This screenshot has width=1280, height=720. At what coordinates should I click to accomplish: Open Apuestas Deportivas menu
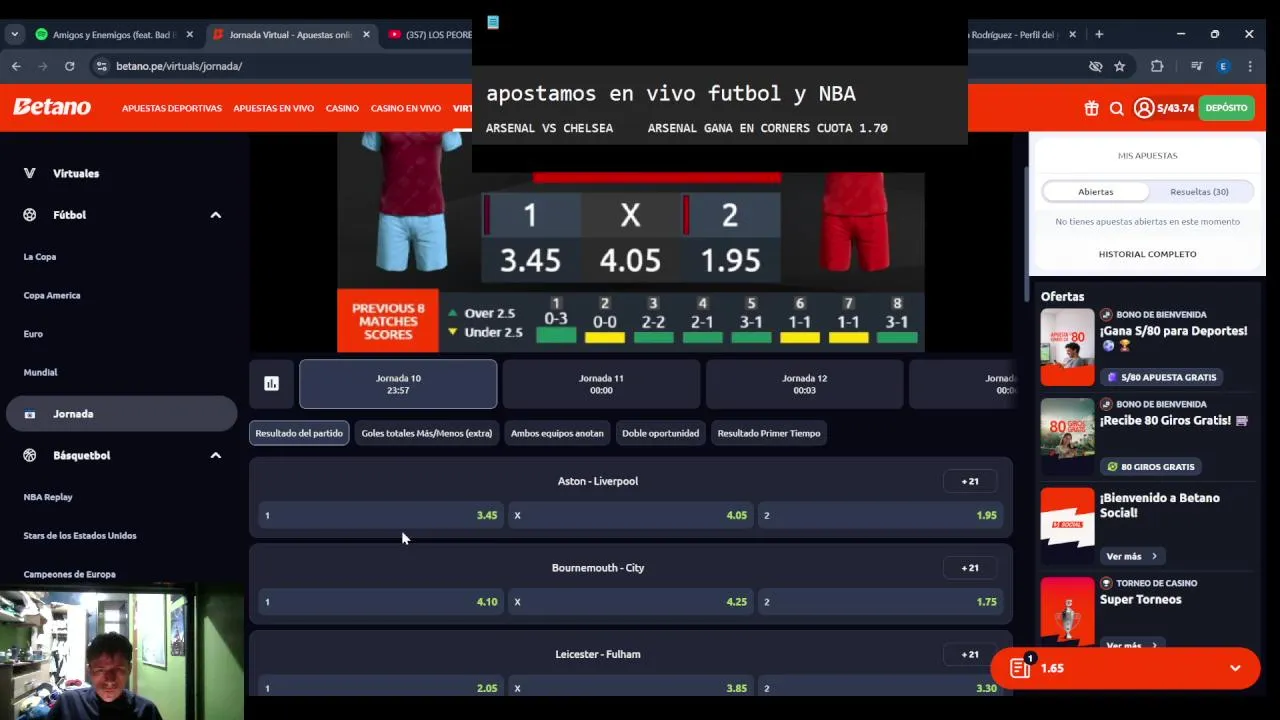coord(172,108)
